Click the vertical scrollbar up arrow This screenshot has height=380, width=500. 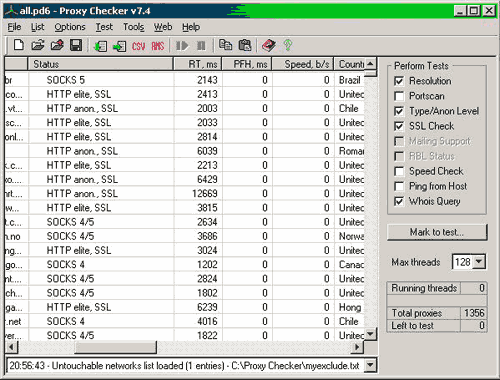click(370, 64)
